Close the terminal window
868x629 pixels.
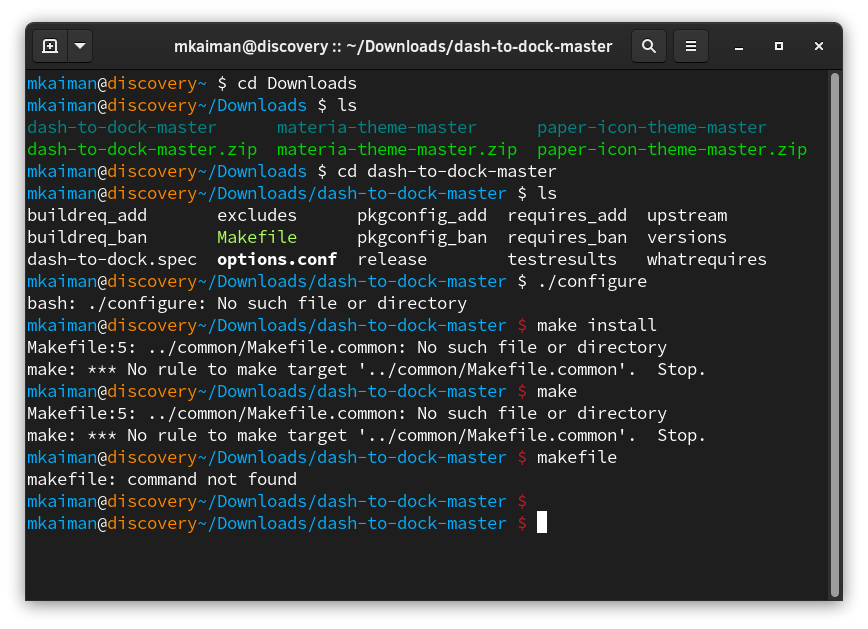click(x=819, y=46)
